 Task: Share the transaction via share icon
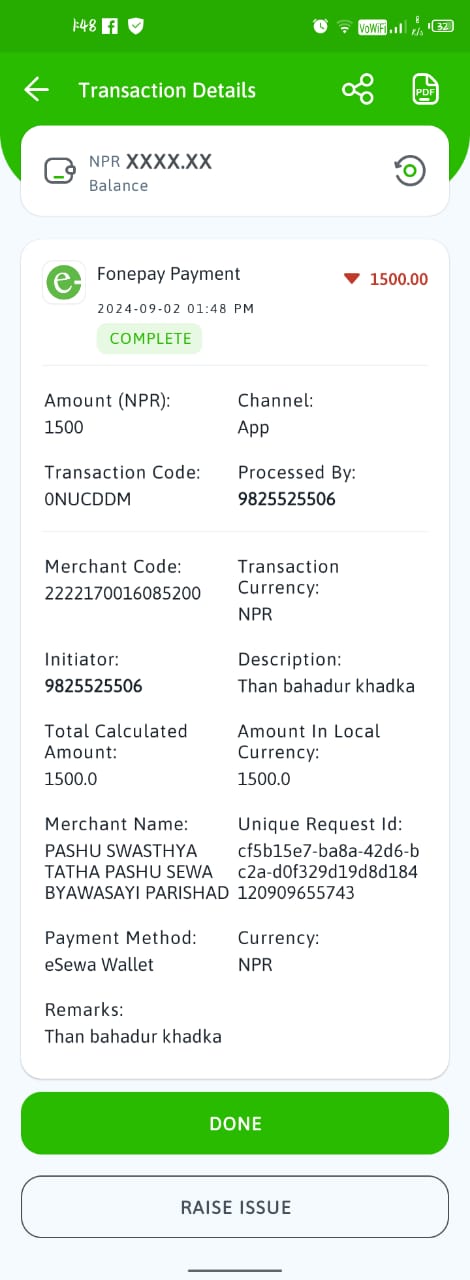click(357, 90)
